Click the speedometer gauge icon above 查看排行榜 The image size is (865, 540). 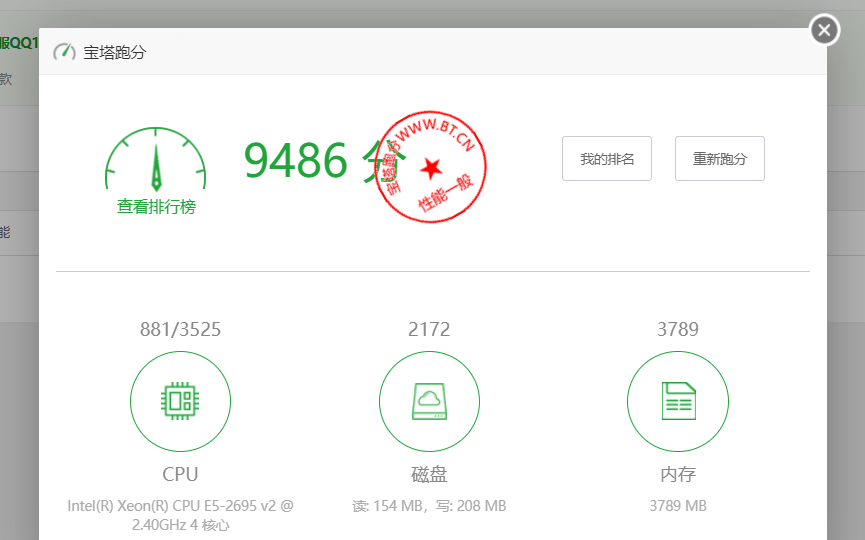(x=156, y=159)
